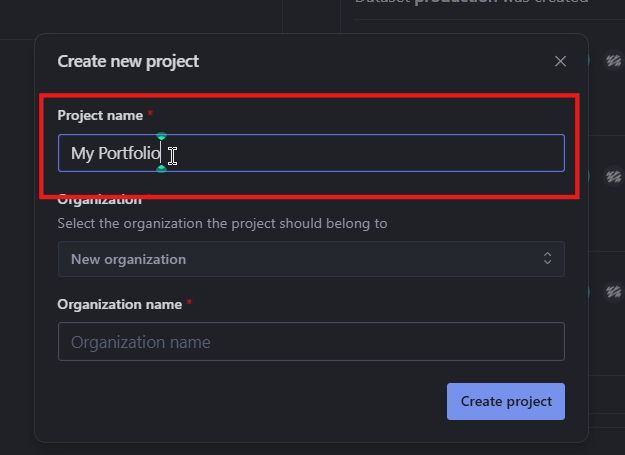Image resolution: width=625 pixels, height=455 pixels.
Task: Click the Dataset production activity text
Action: 472,2
